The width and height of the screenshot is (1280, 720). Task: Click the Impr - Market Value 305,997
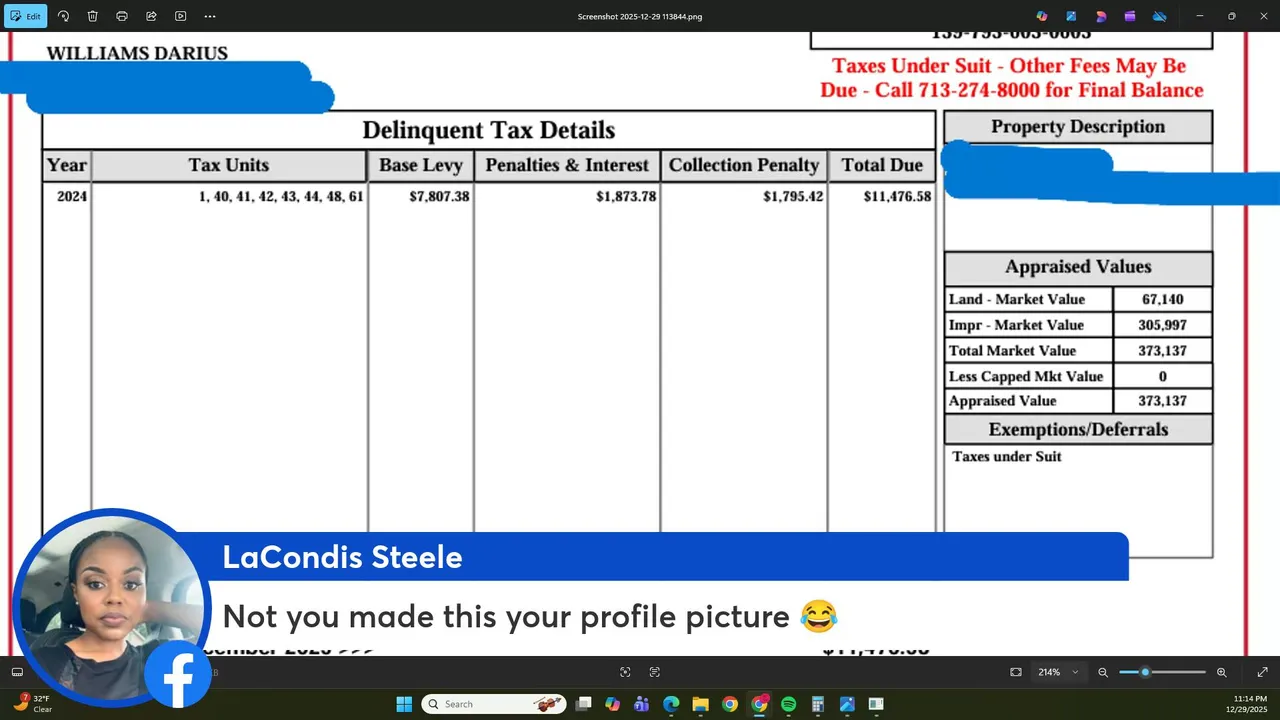click(1162, 325)
